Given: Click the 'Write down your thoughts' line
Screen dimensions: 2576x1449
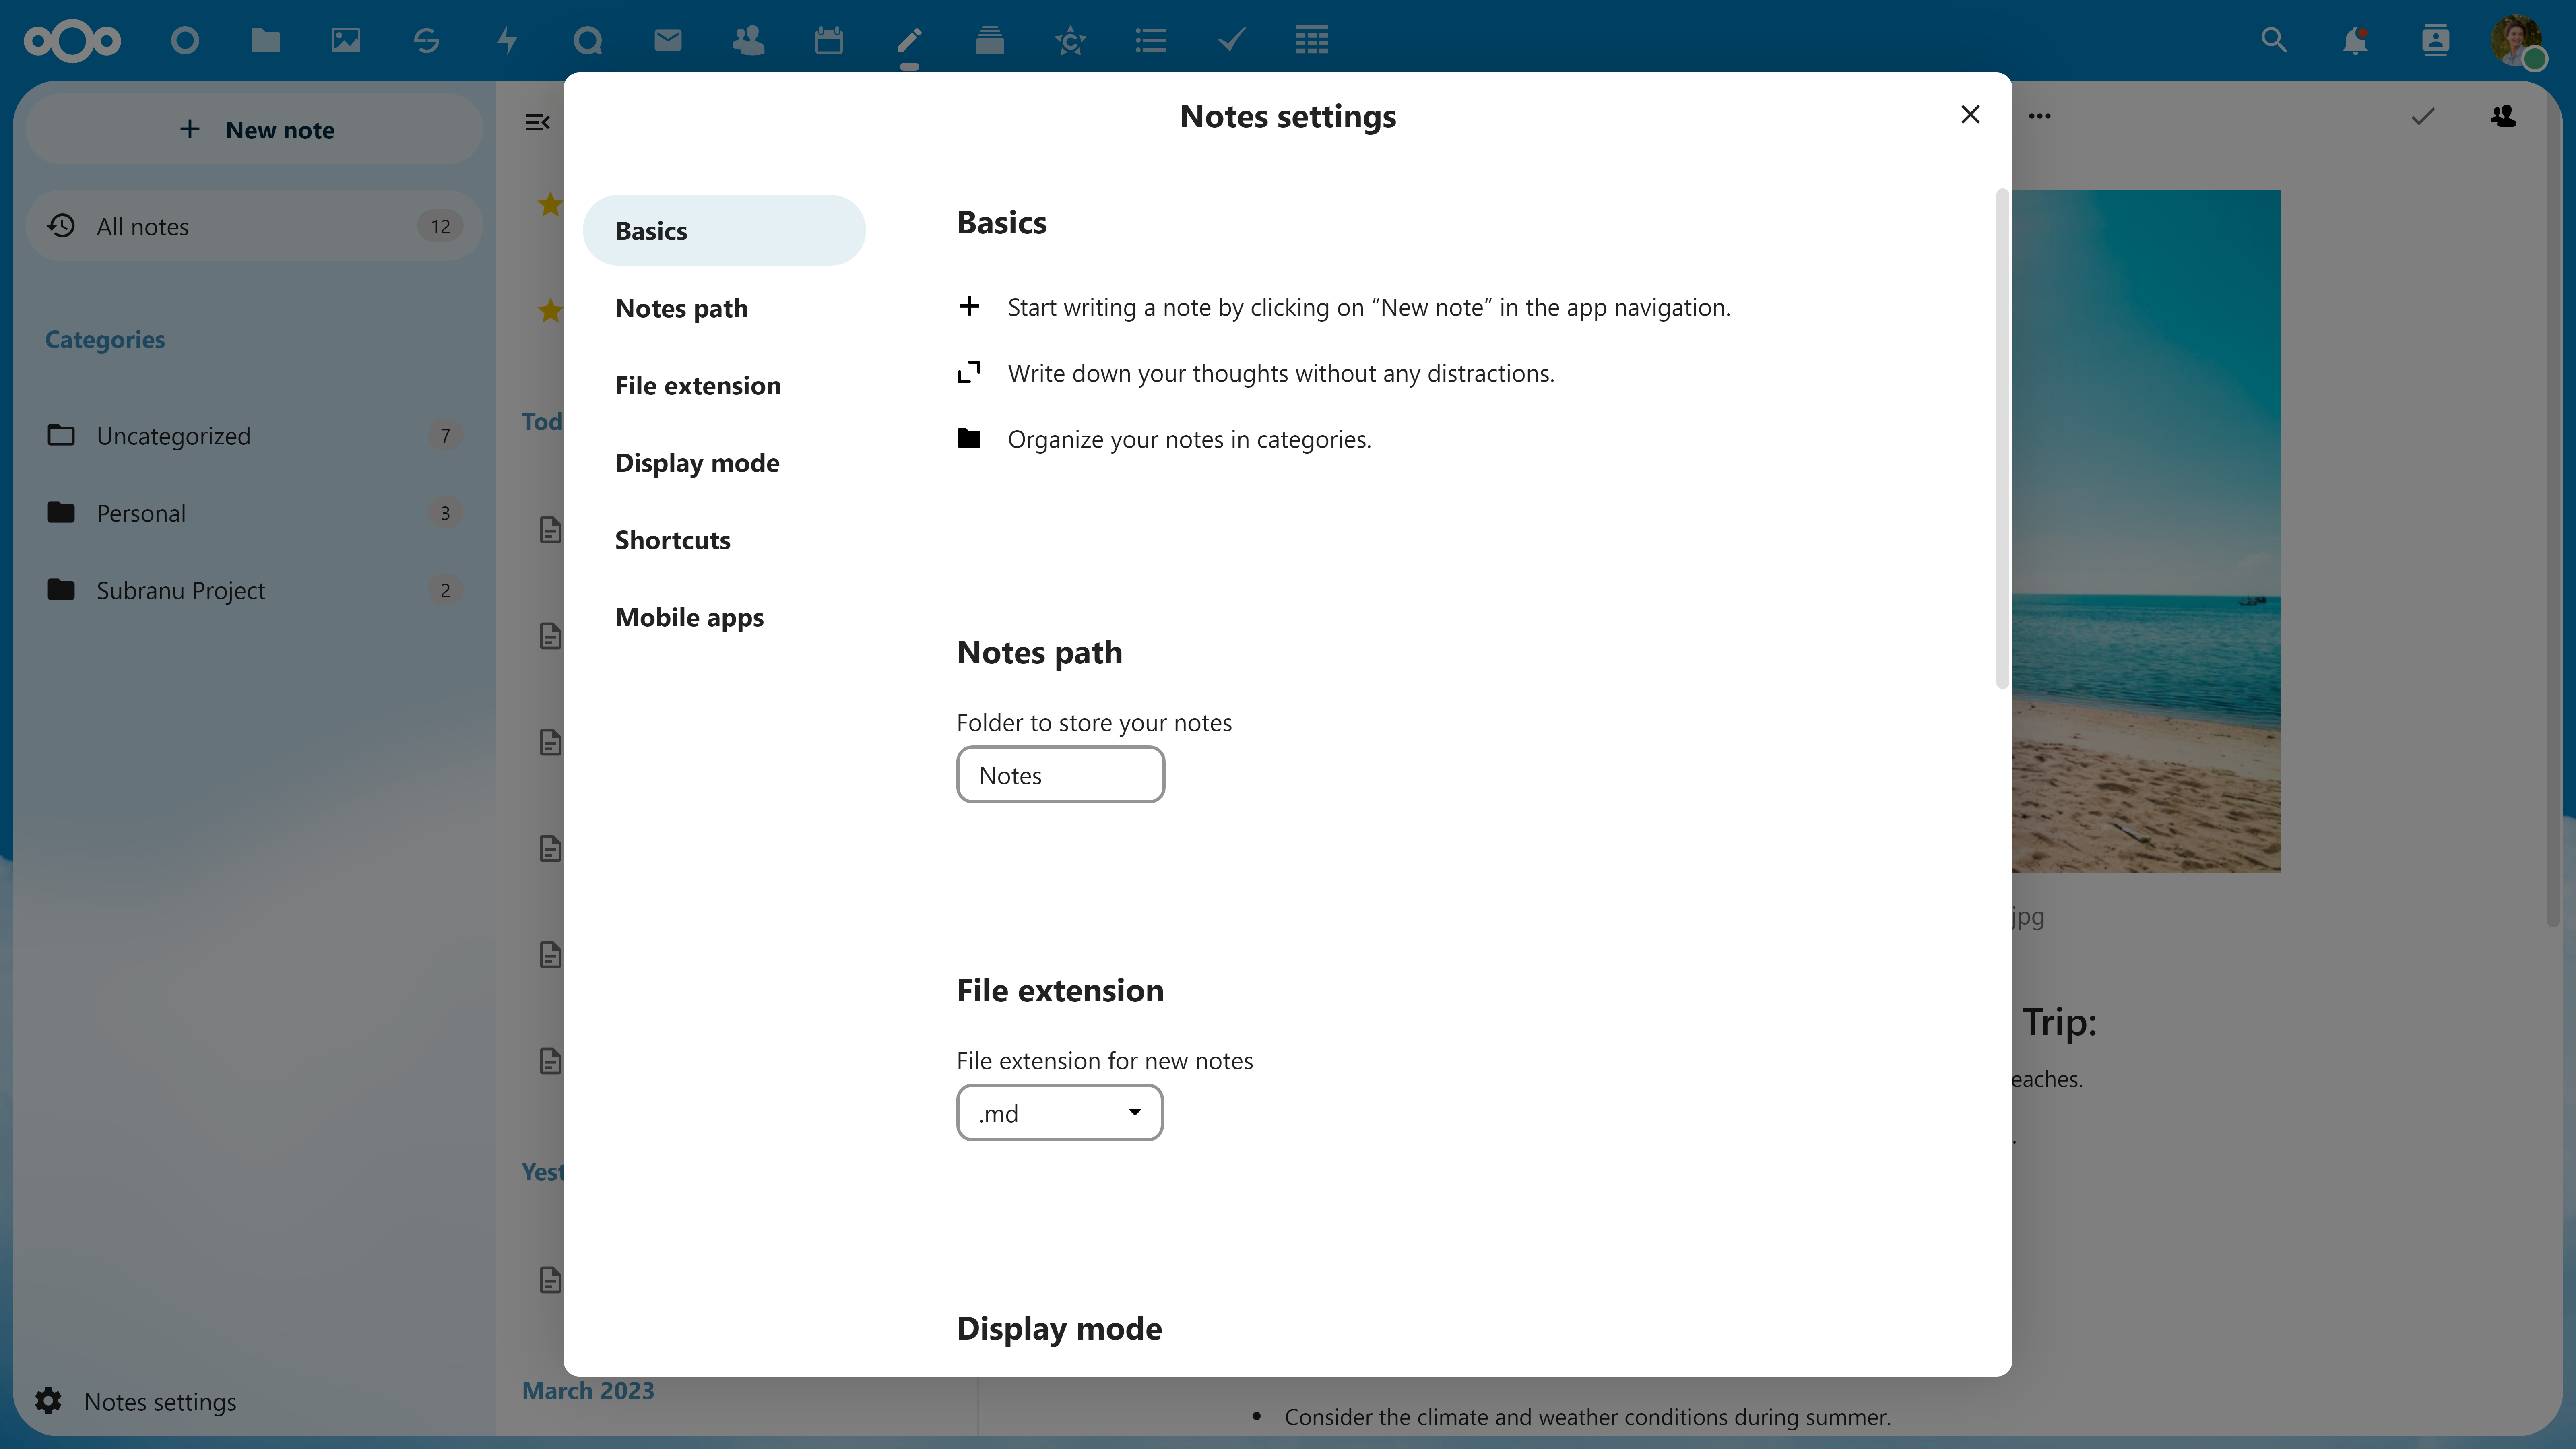Looking at the screenshot, I should tap(1281, 373).
